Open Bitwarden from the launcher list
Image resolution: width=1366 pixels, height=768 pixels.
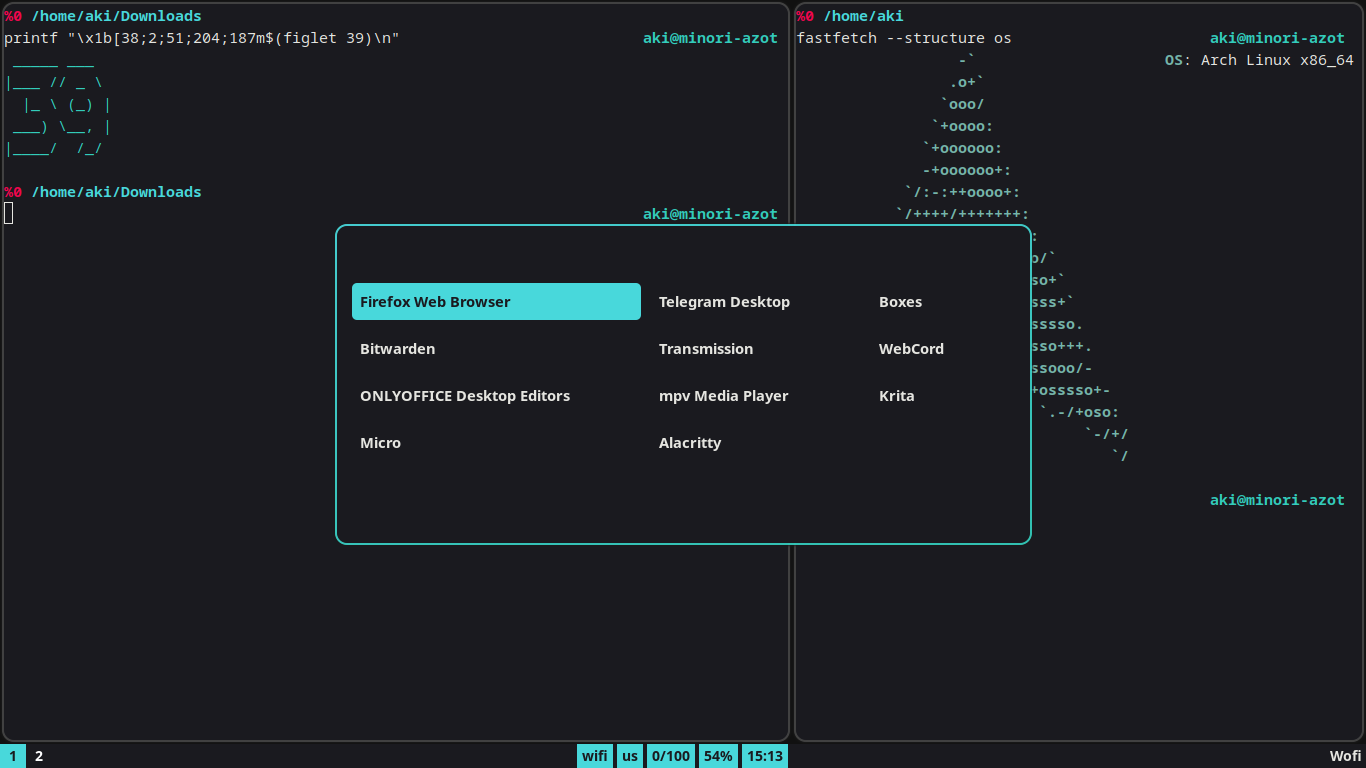point(397,349)
